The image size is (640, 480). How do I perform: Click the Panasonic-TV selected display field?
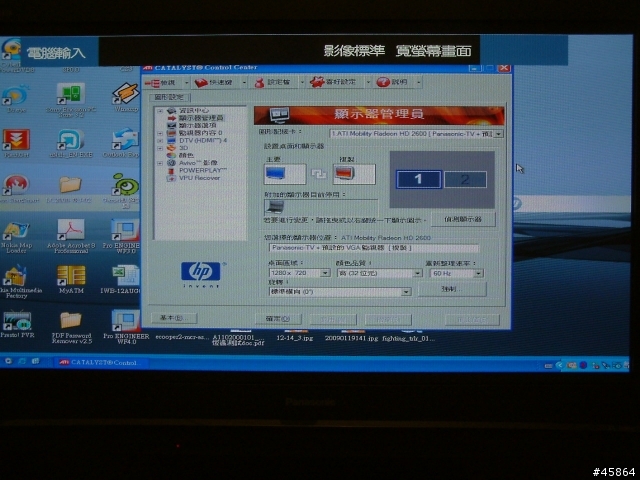pyautogui.click(x=373, y=248)
